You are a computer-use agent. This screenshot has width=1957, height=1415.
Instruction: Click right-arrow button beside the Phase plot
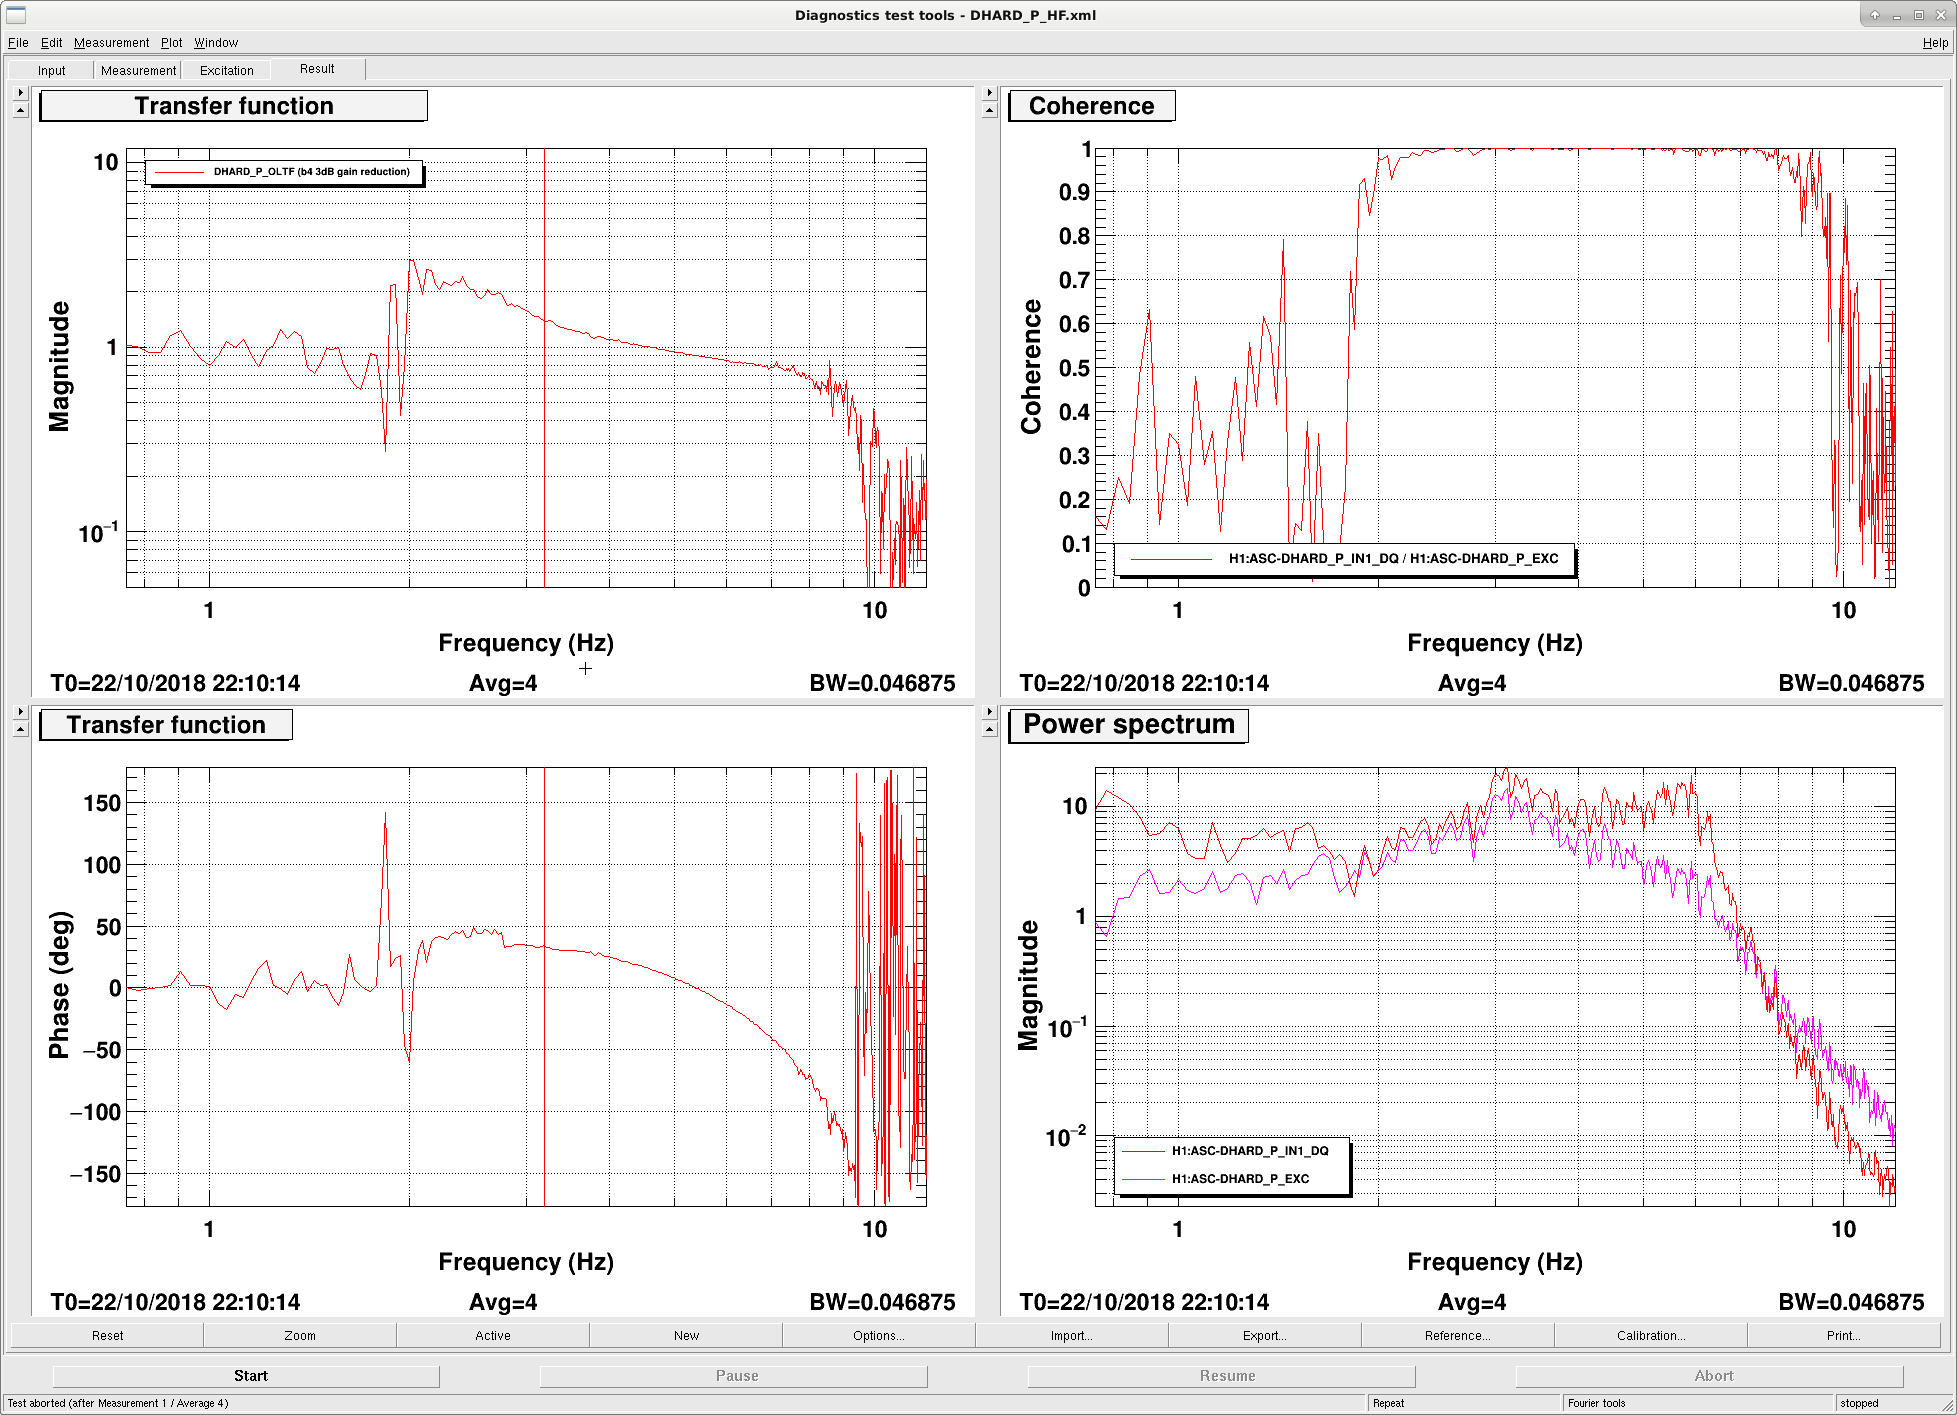pos(20,712)
